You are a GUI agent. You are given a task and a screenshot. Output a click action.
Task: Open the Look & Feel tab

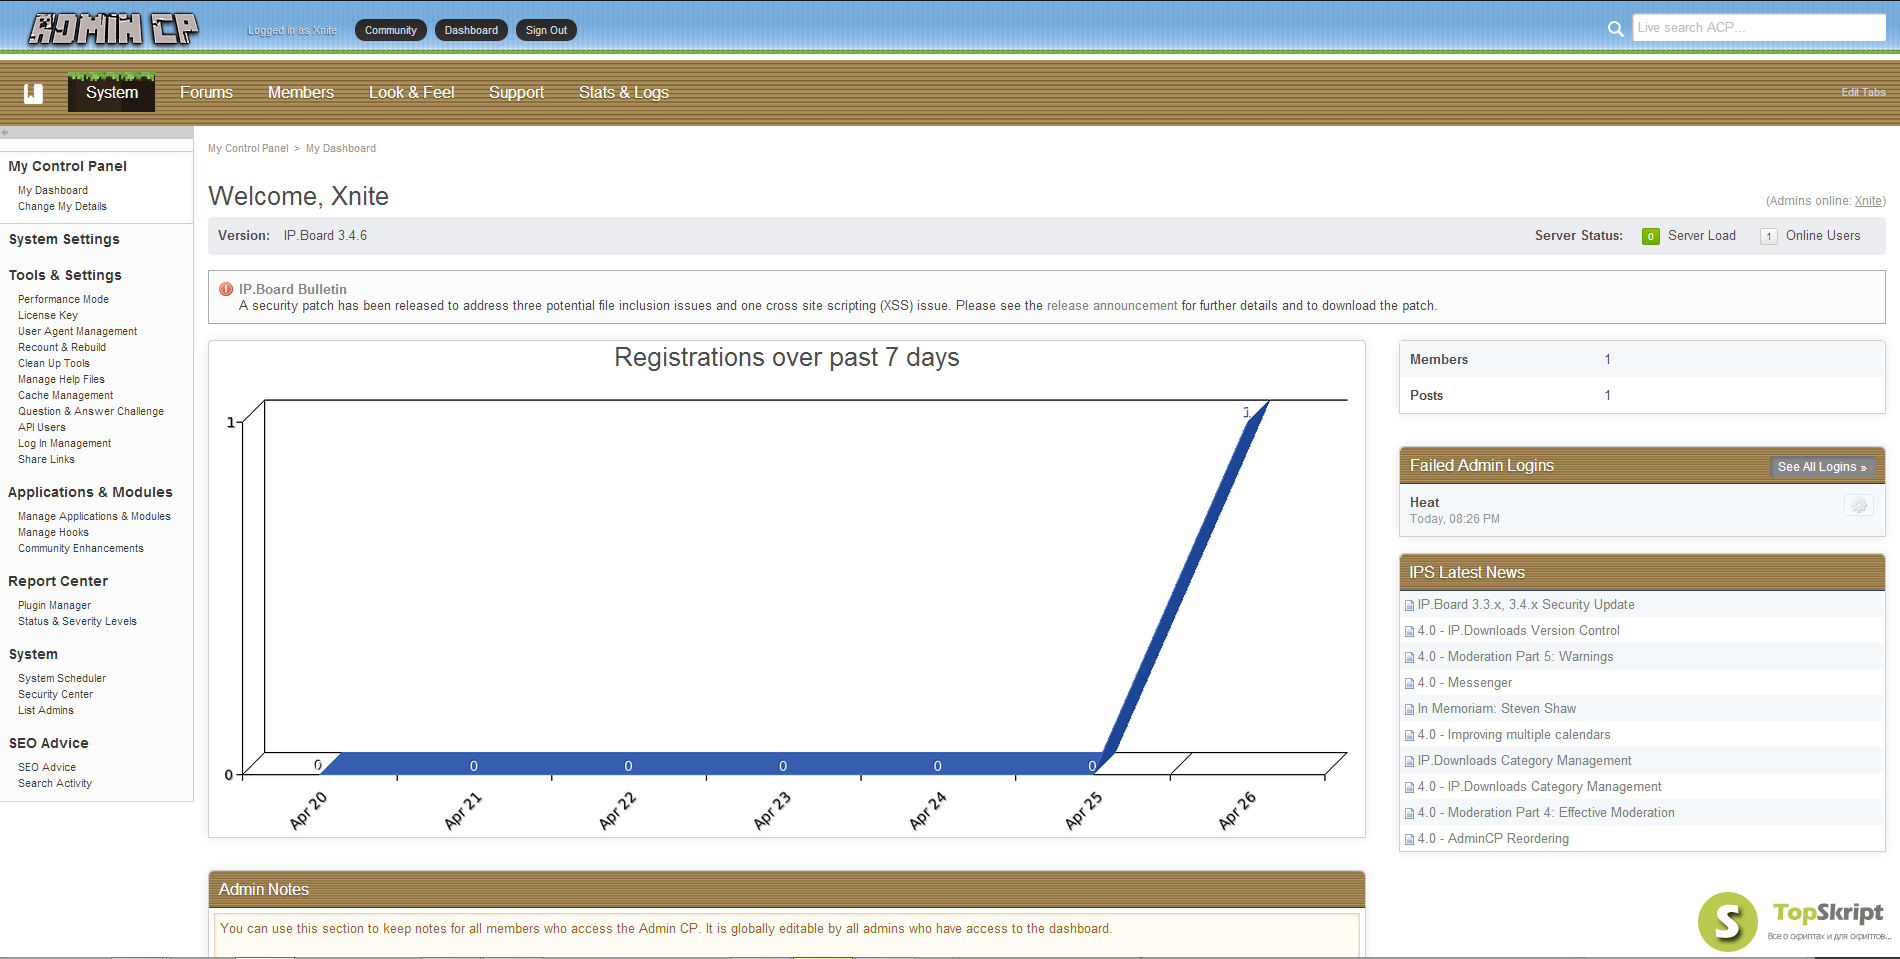click(x=411, y=92)
